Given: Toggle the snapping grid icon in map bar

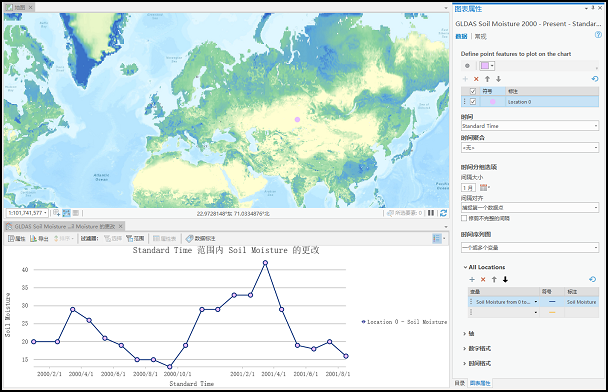Looking at the screenshot, I should pos(66,213).
